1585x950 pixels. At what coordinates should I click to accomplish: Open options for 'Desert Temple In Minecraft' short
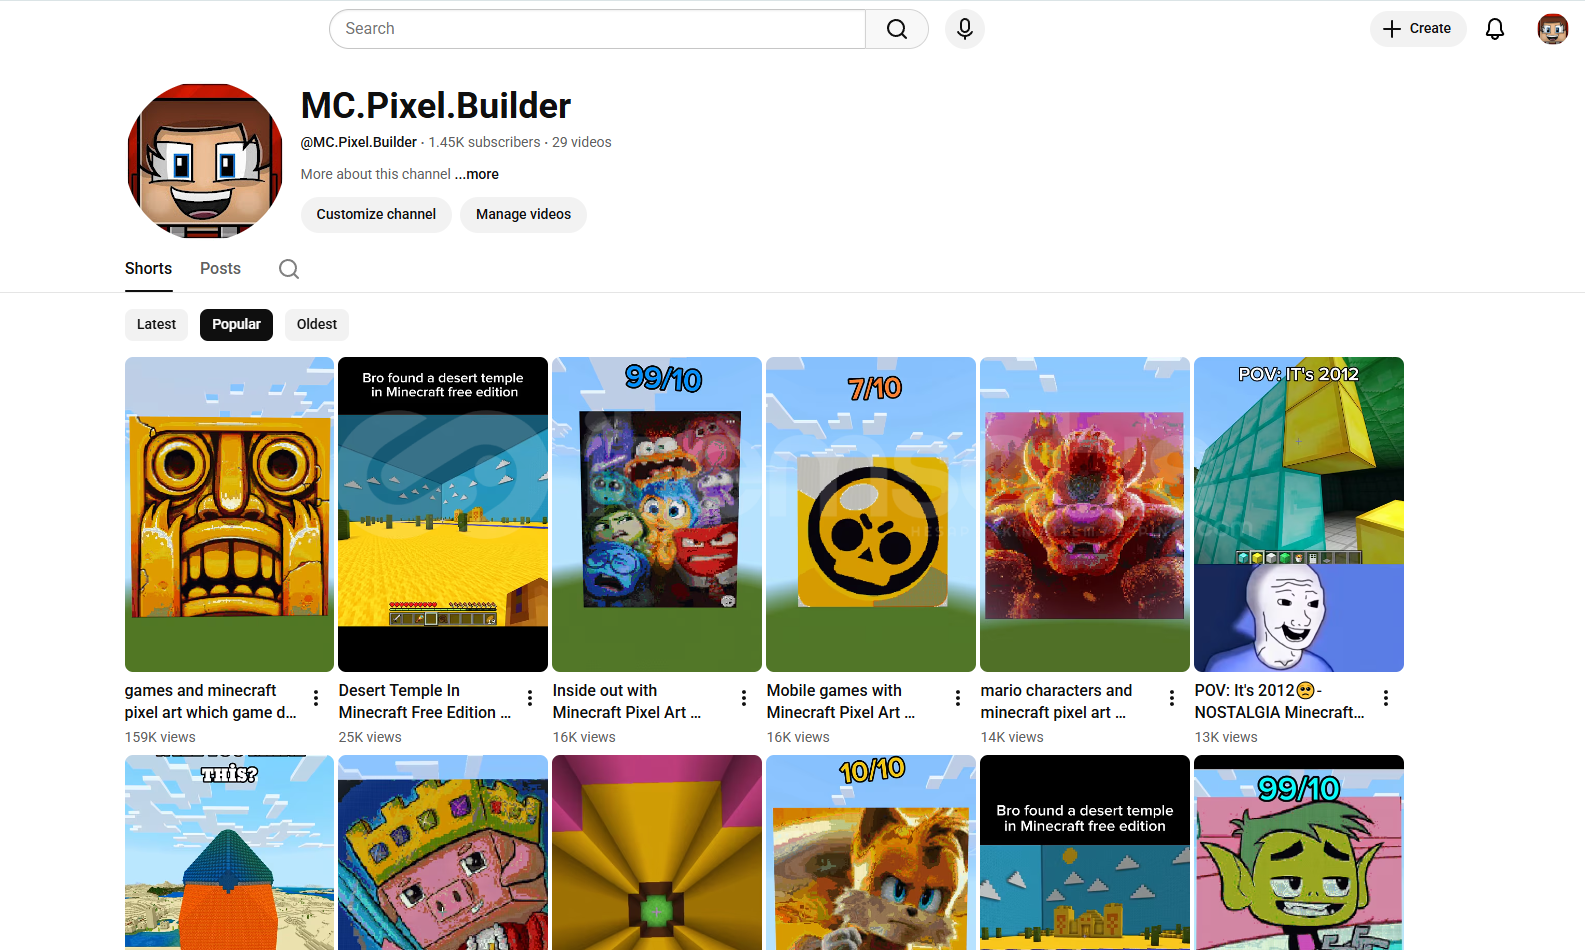[x=530, y=698]
